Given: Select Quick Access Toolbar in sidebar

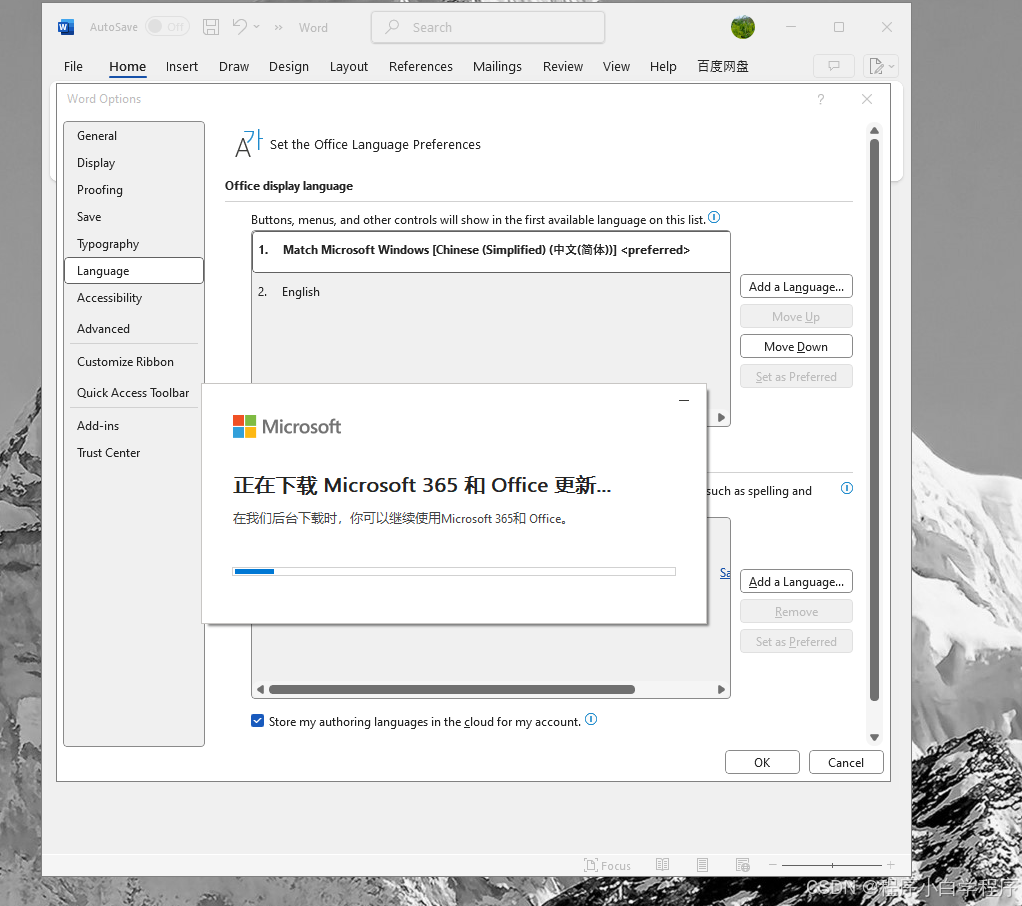Looking at the screenshot, I should [x=134, y=393].
